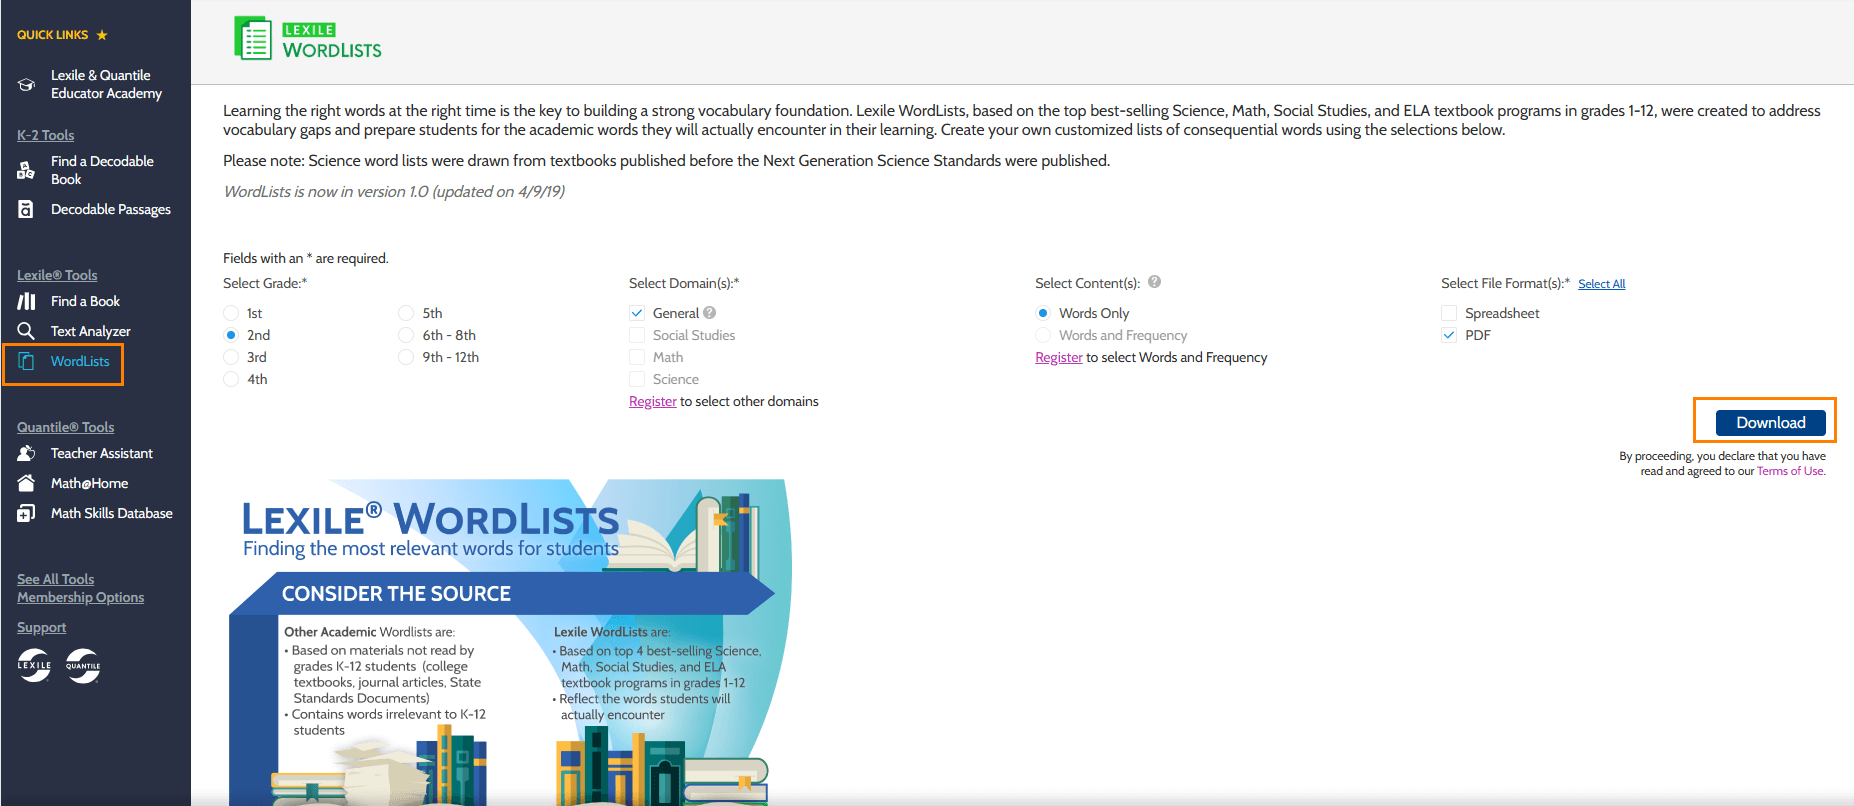Click the See All Tools link

tap(55, 579)
